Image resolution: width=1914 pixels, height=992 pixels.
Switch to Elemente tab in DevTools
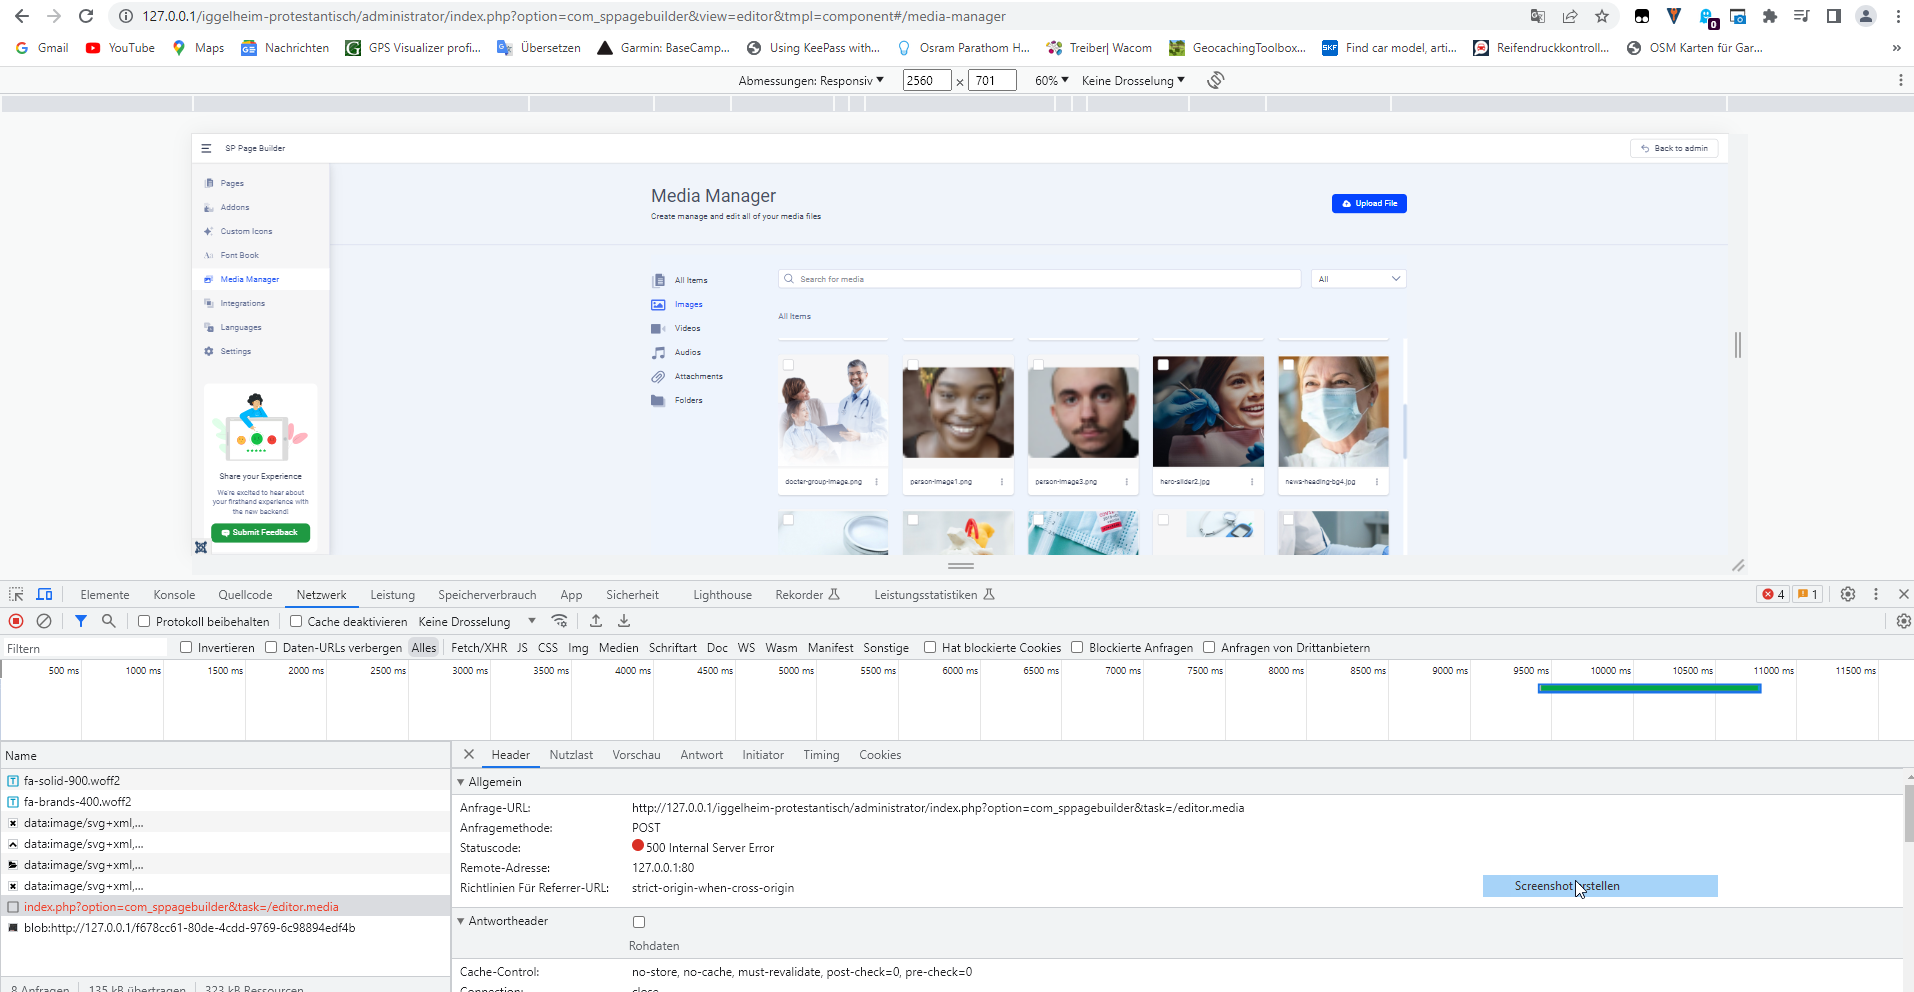[x=105, y=594]
